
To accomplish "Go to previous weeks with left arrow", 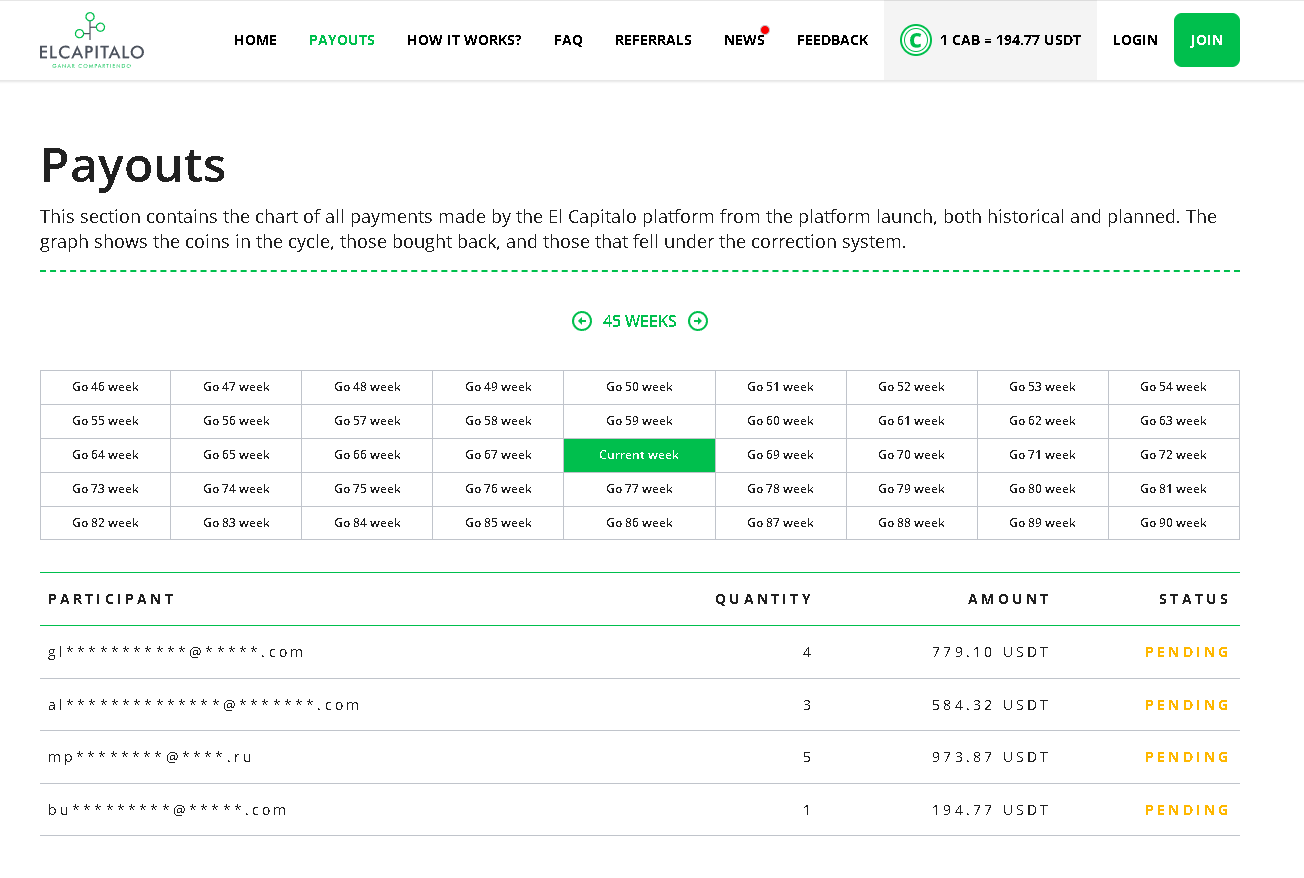I will point(582,321).
